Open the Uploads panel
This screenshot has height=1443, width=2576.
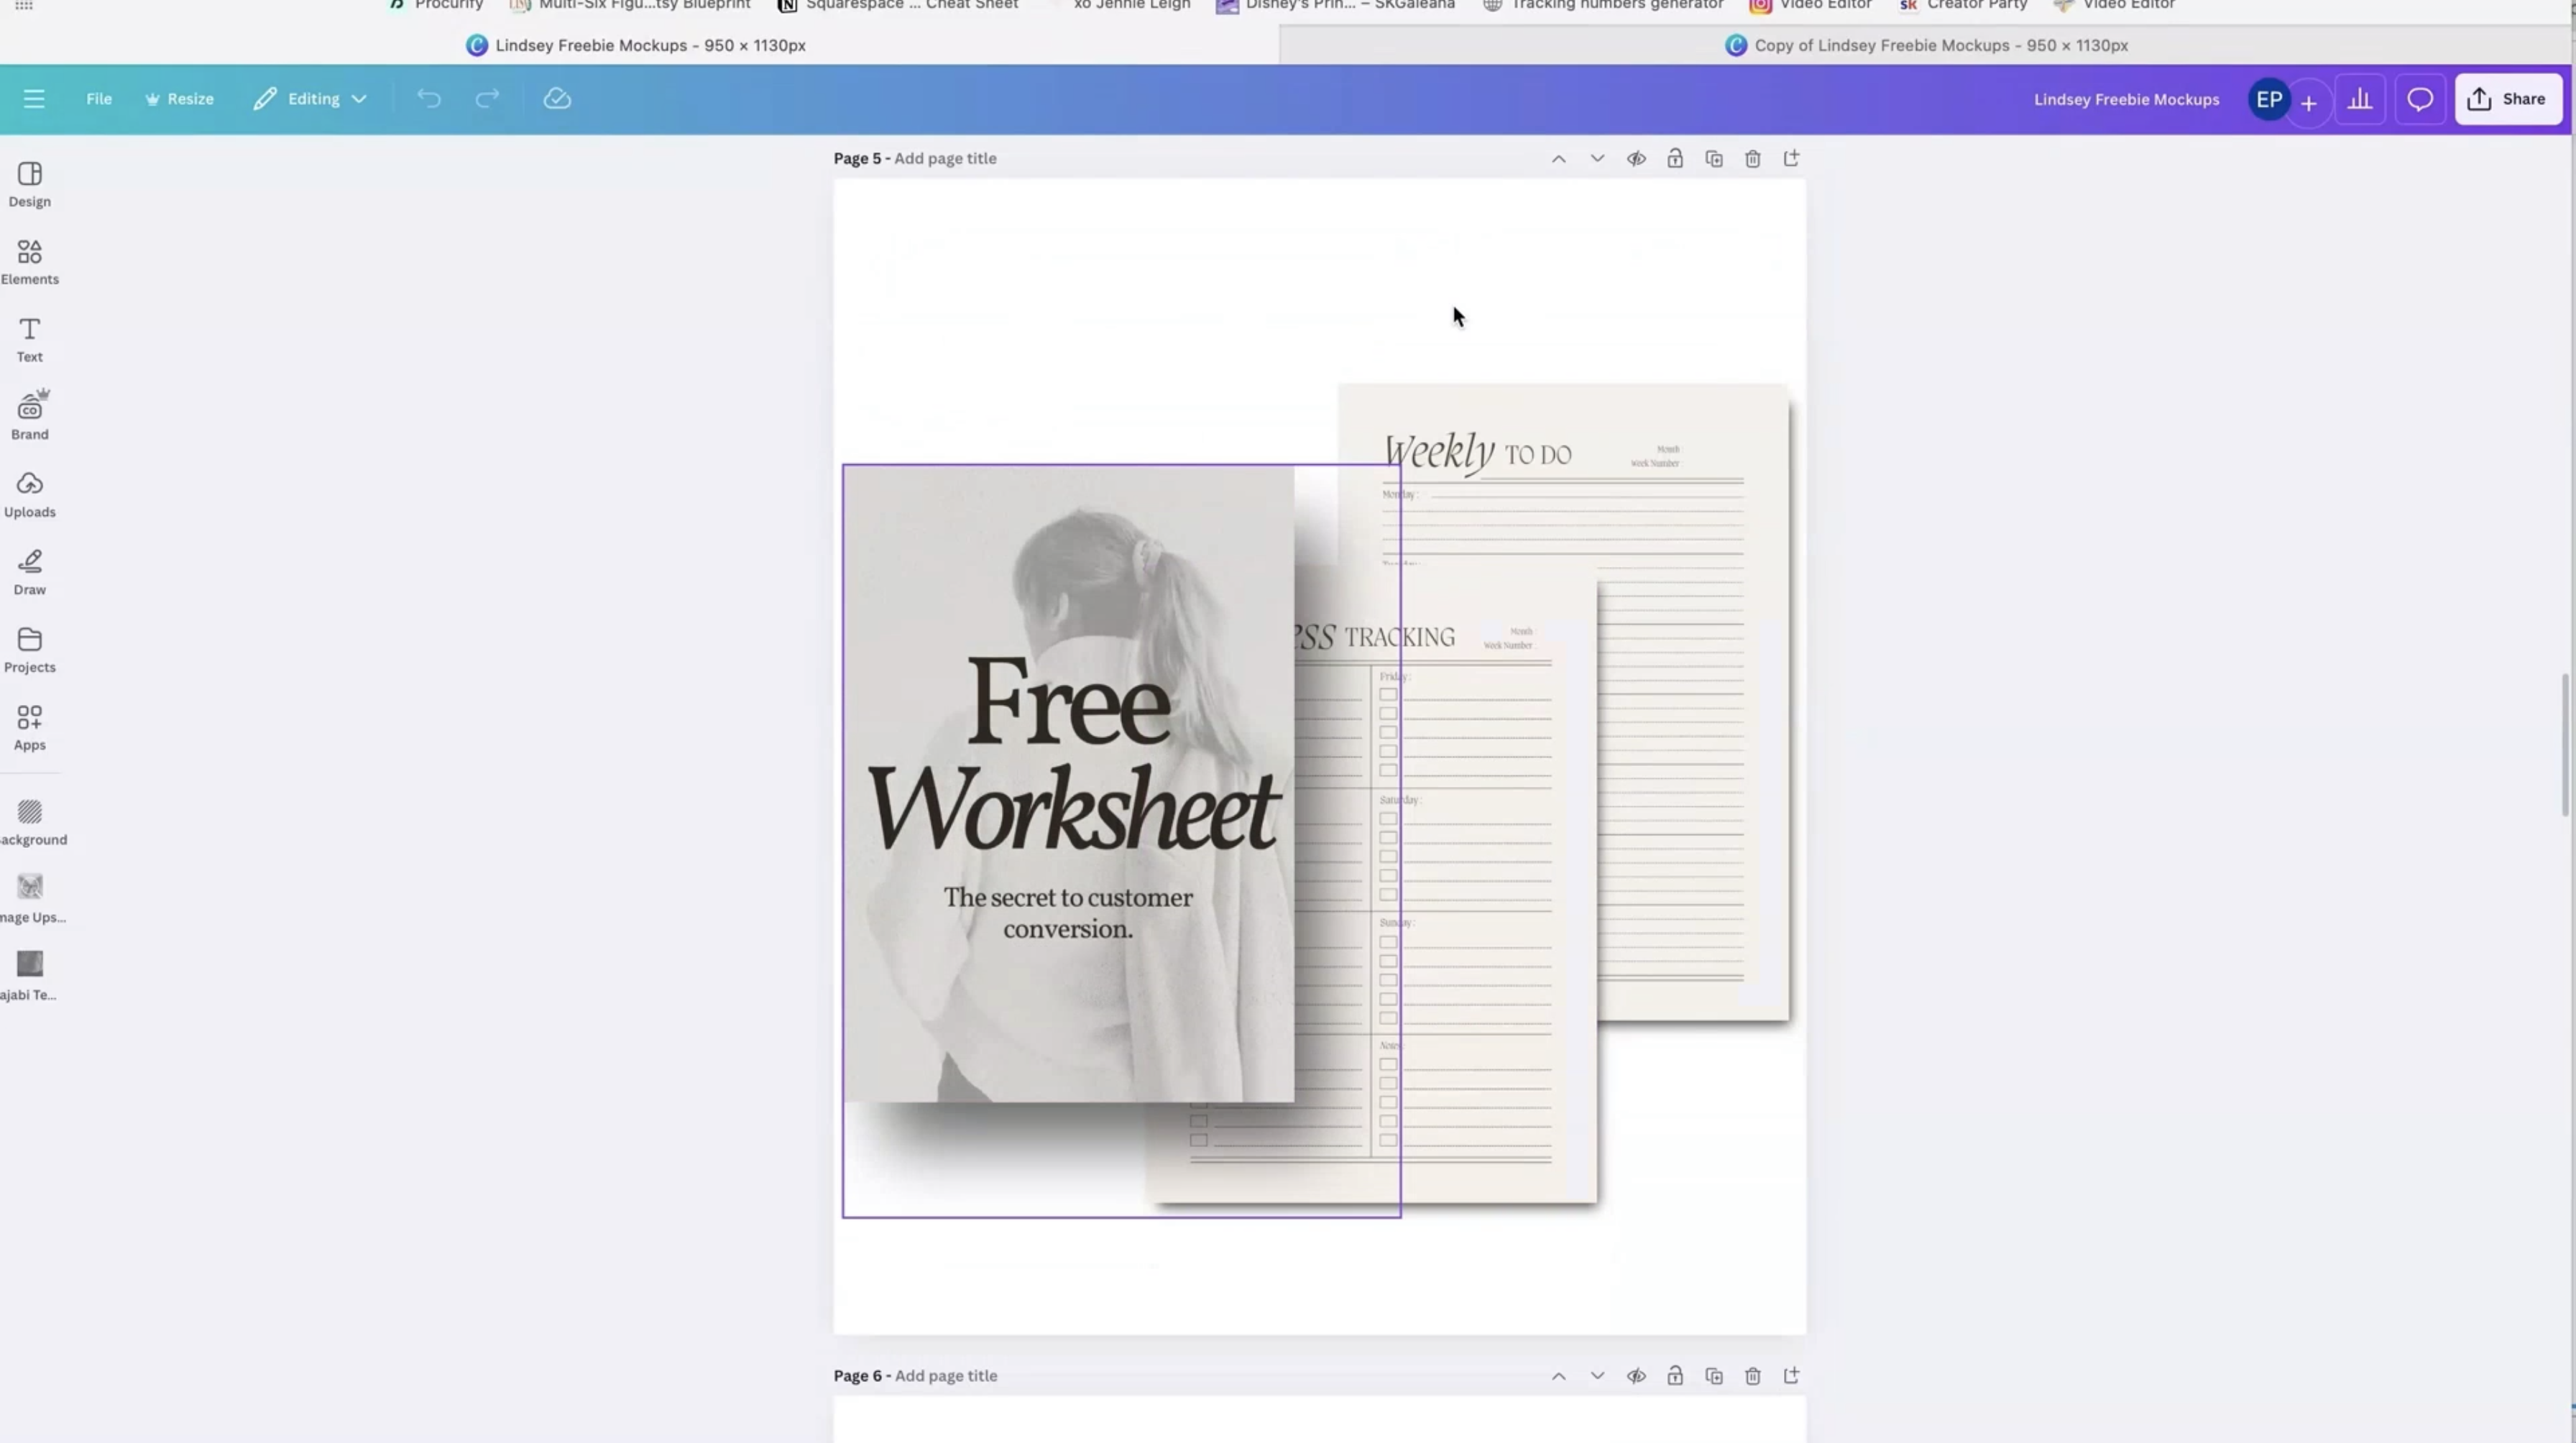(29, 495)
